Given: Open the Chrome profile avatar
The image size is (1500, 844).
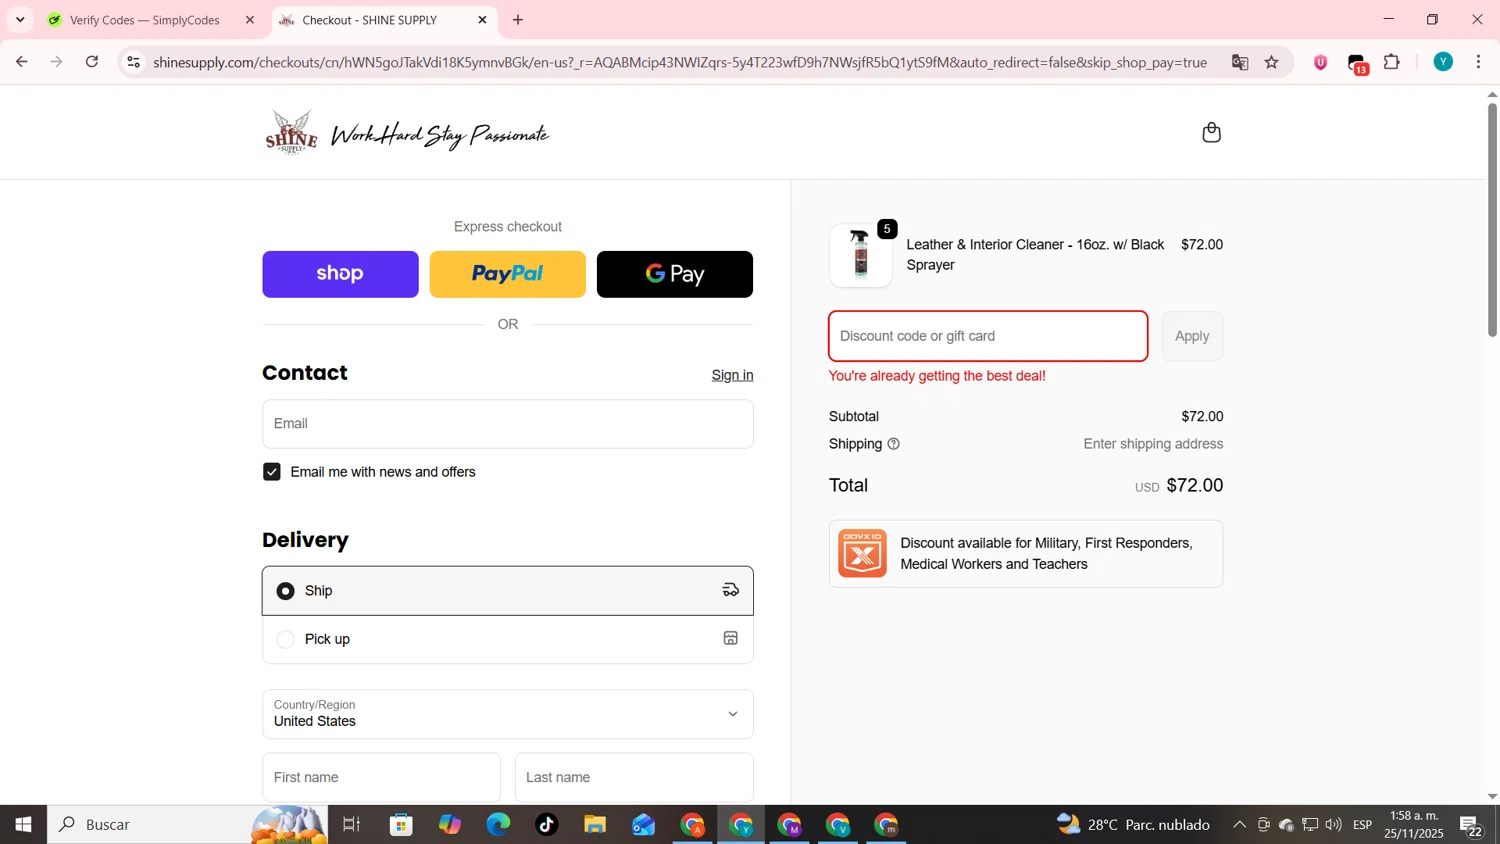Looking at the screenshot, I should [1443, 62].
